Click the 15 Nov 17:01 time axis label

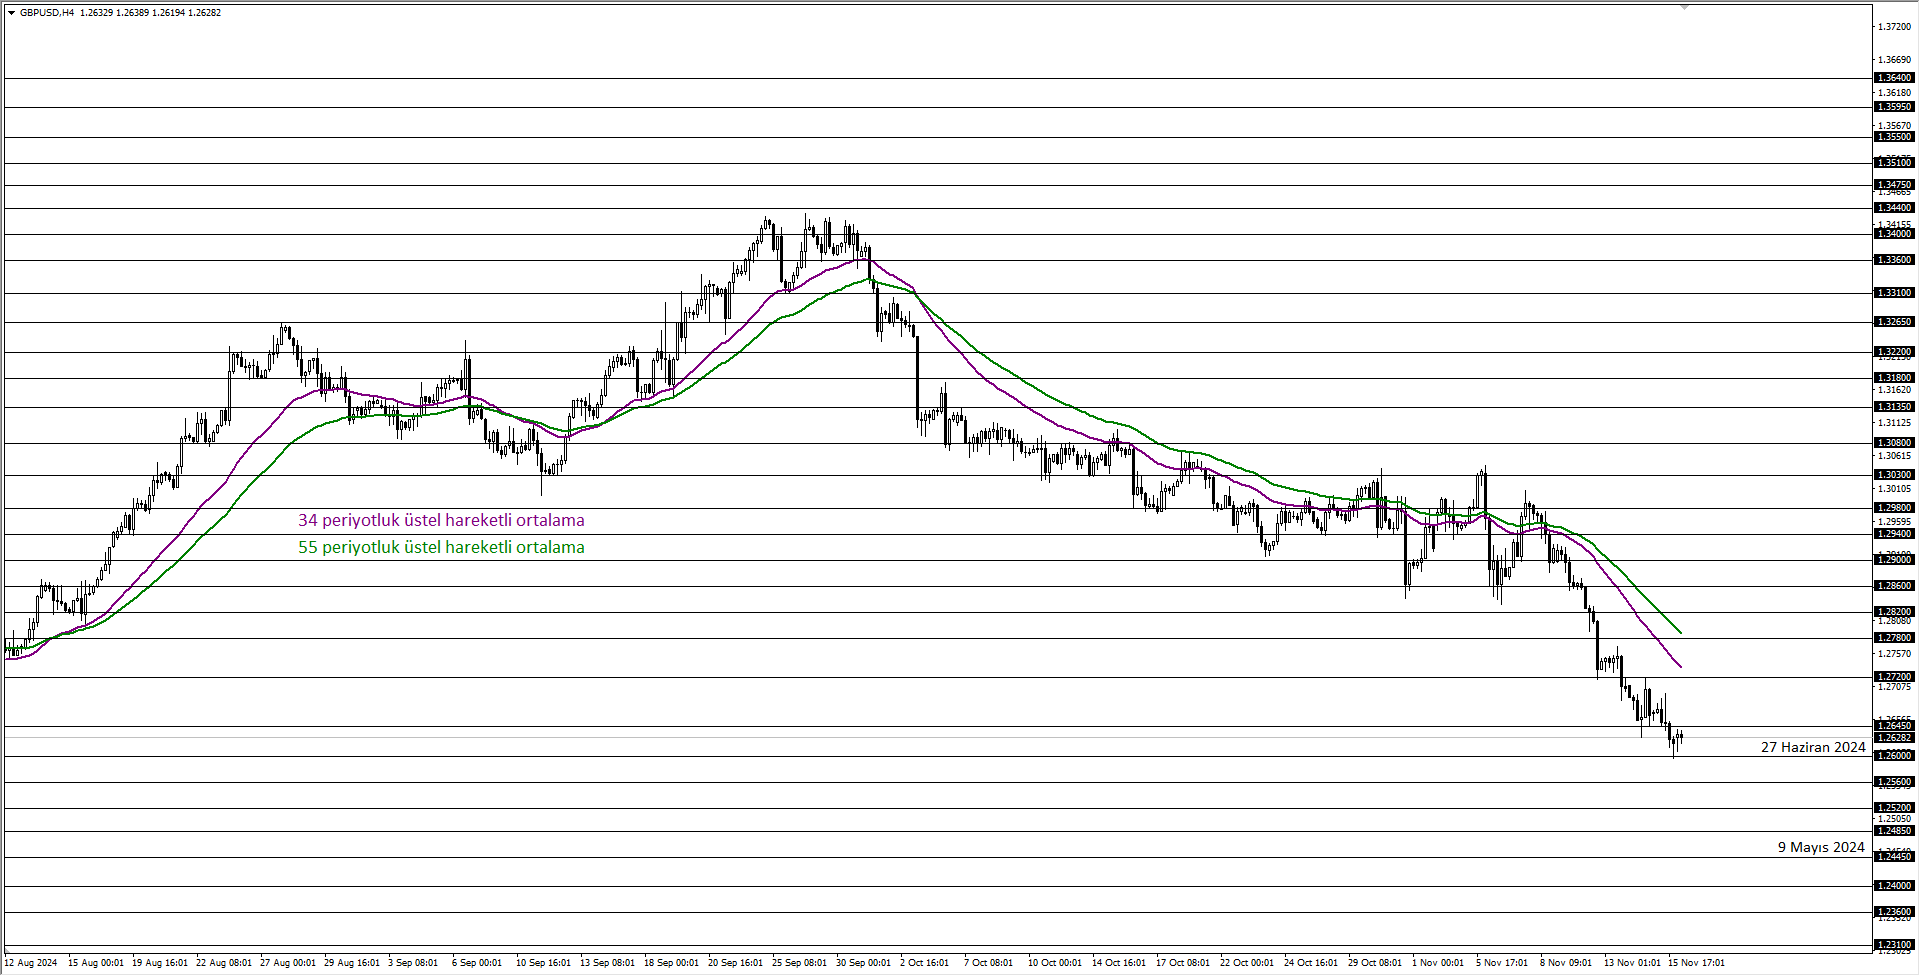[x=1696, y=963]
